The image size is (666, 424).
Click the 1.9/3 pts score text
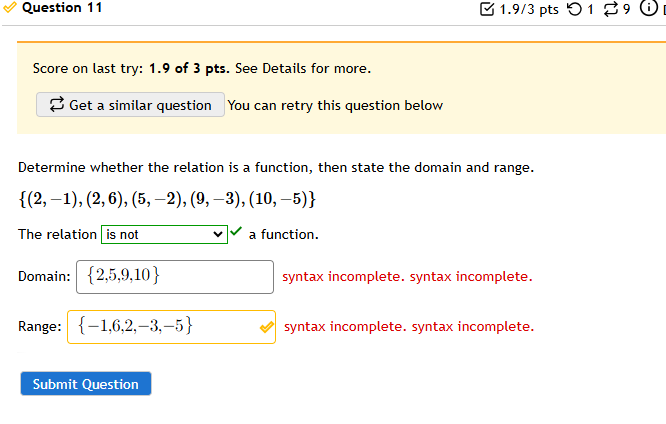point(529,9)
